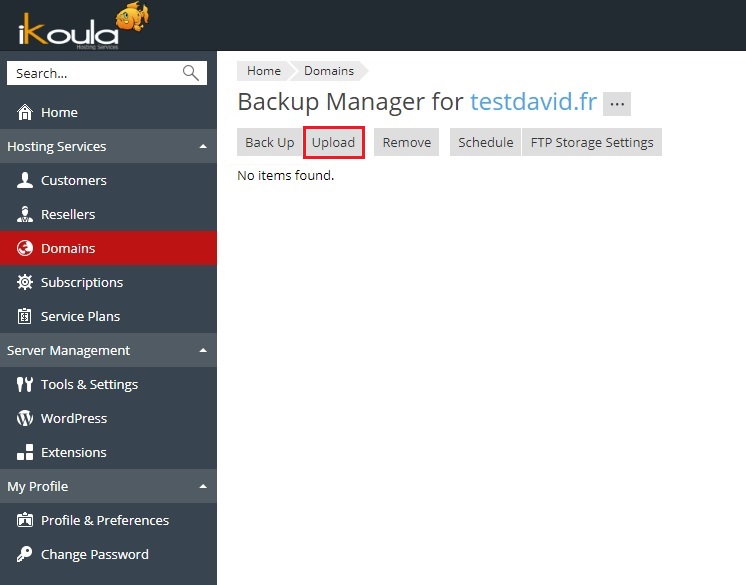Collapse the Server Management section arrow
Screen dimensions: 746x585
[x=203, y=351]
